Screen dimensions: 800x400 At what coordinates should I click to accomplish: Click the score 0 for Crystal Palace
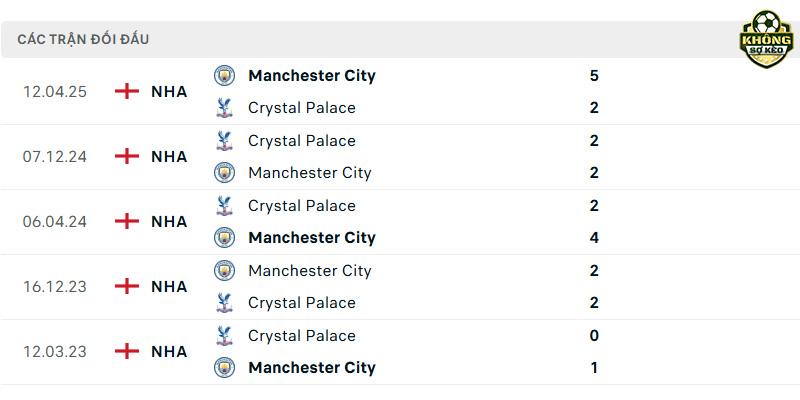594,336
